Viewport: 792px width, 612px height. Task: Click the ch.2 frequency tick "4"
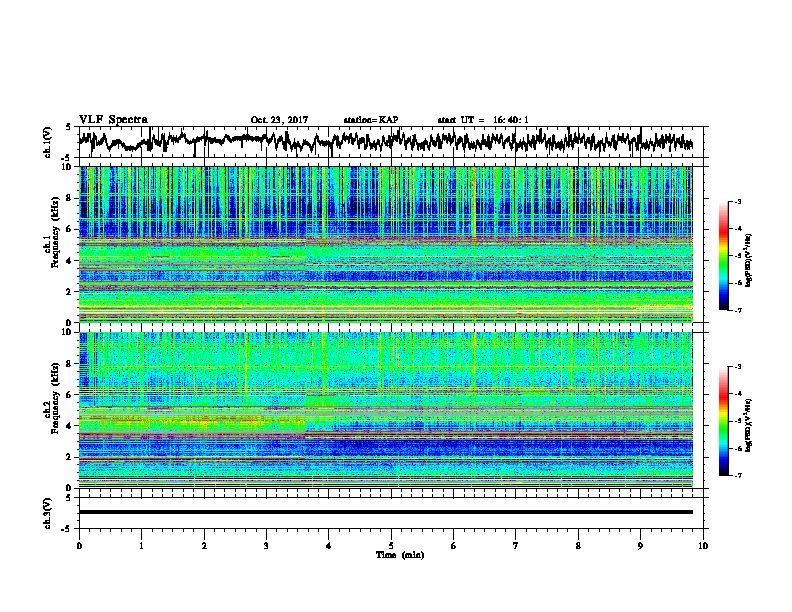pos(71,426)
